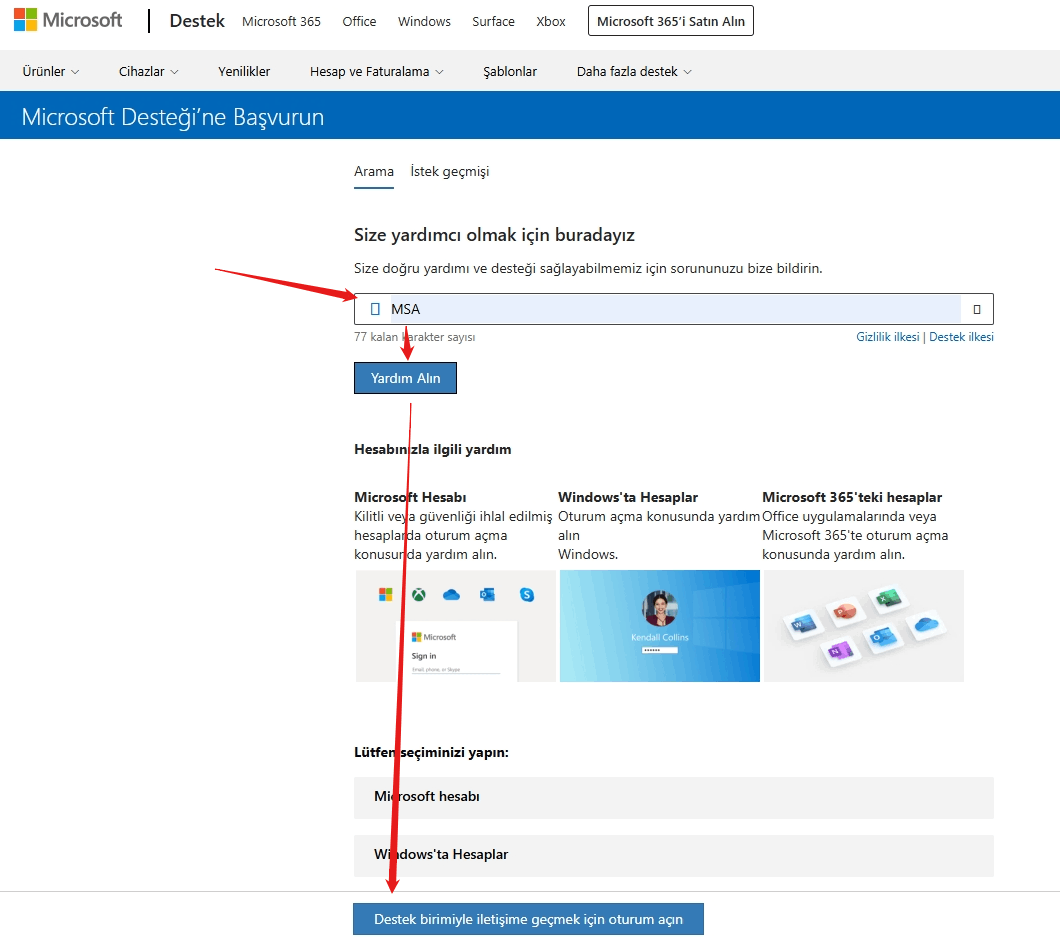Click the Lütfen seçiminizi yapın heading
Viewport: 1060px width, 938px height.
click(x=431, y=752)
